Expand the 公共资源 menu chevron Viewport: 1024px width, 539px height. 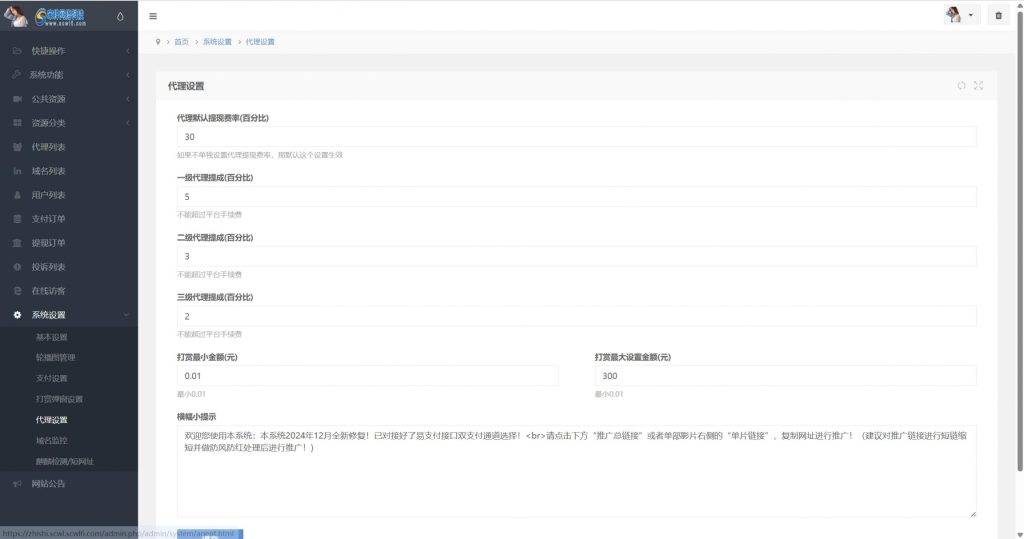(x=127, y=99)
